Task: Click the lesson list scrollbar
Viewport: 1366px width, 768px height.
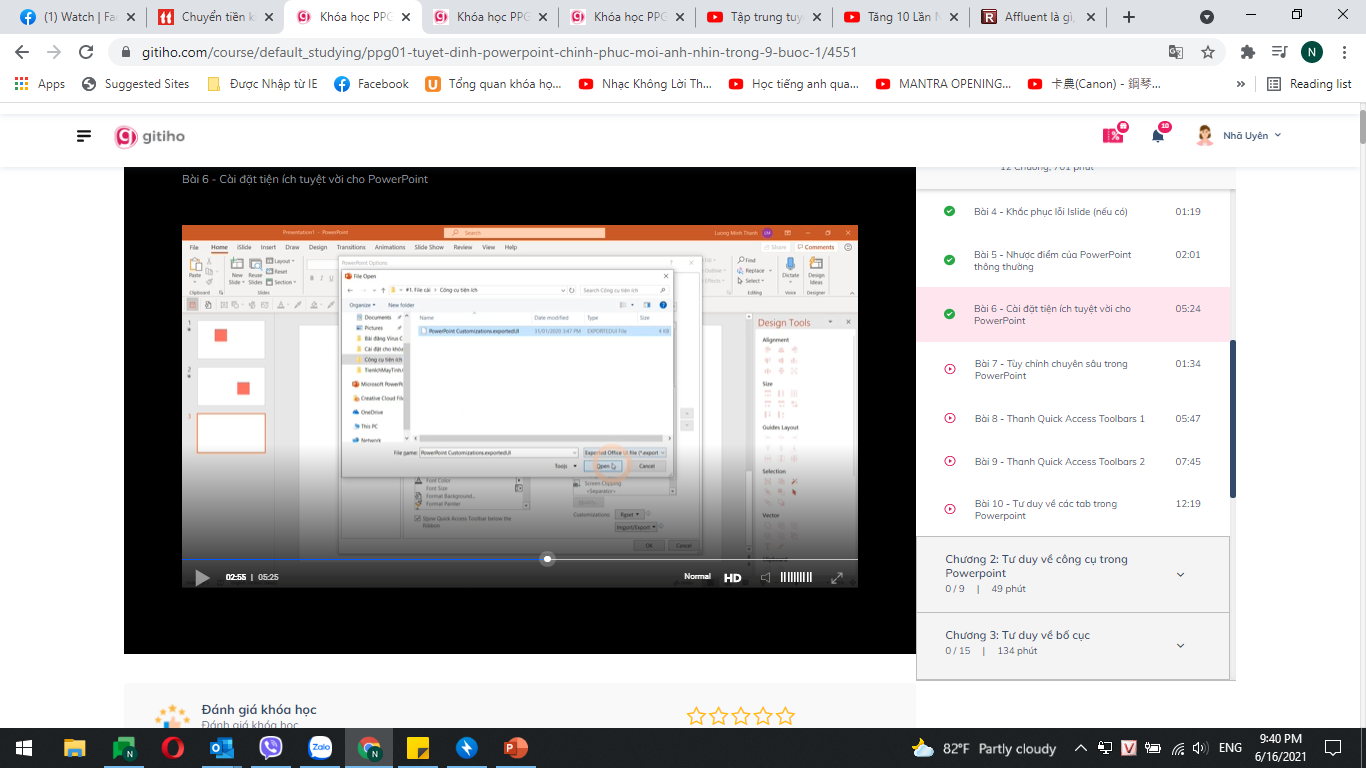Action: (x=1233, y=419)
